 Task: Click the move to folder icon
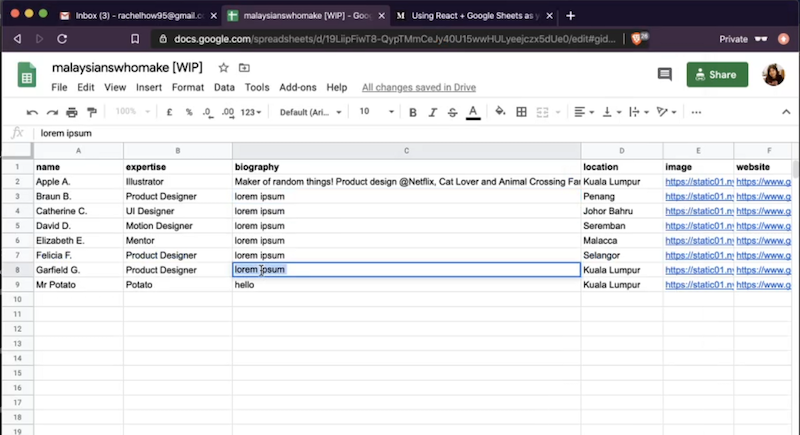pos(244,67)
